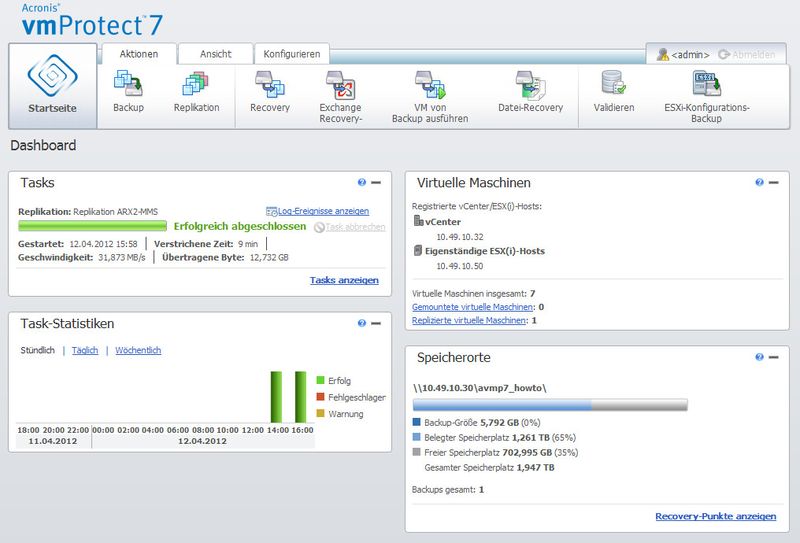Select ESX host 10.49.10.50
Image resolution: width=800 pixels, height=543 pixels.
[459, 266]
